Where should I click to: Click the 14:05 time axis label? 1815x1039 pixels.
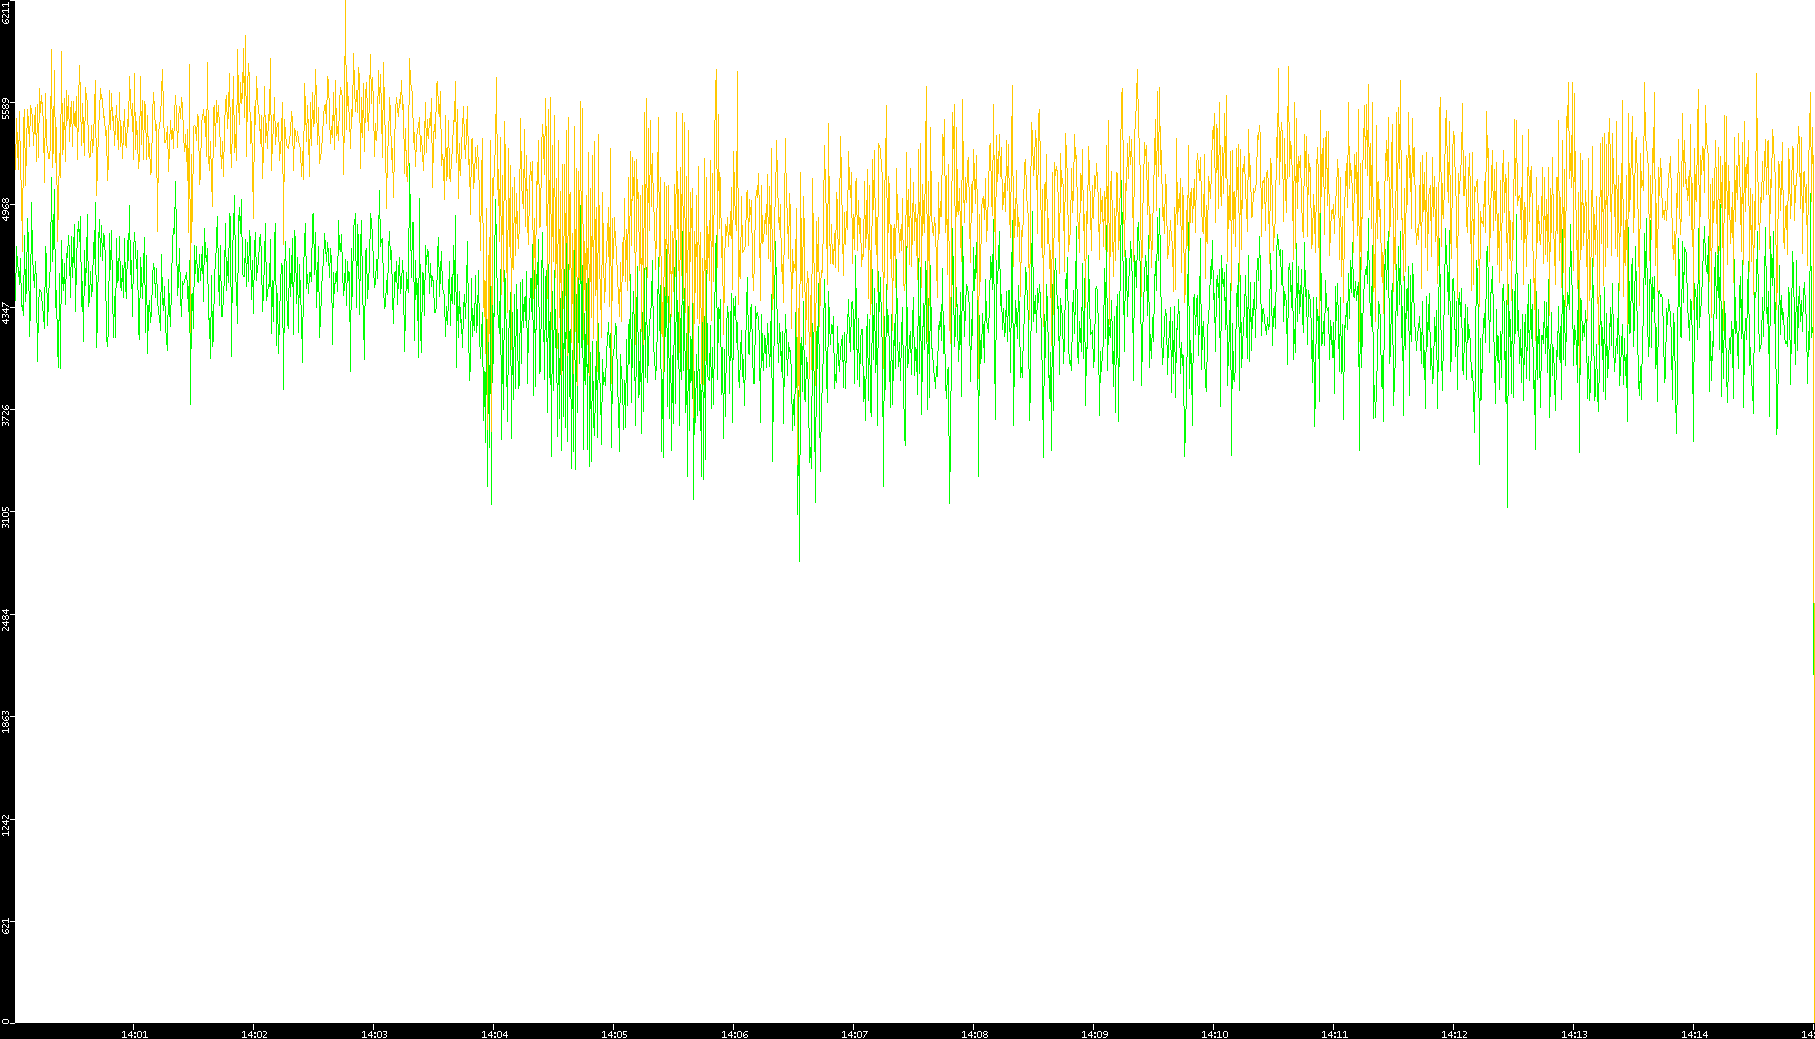pos(614,1034)
